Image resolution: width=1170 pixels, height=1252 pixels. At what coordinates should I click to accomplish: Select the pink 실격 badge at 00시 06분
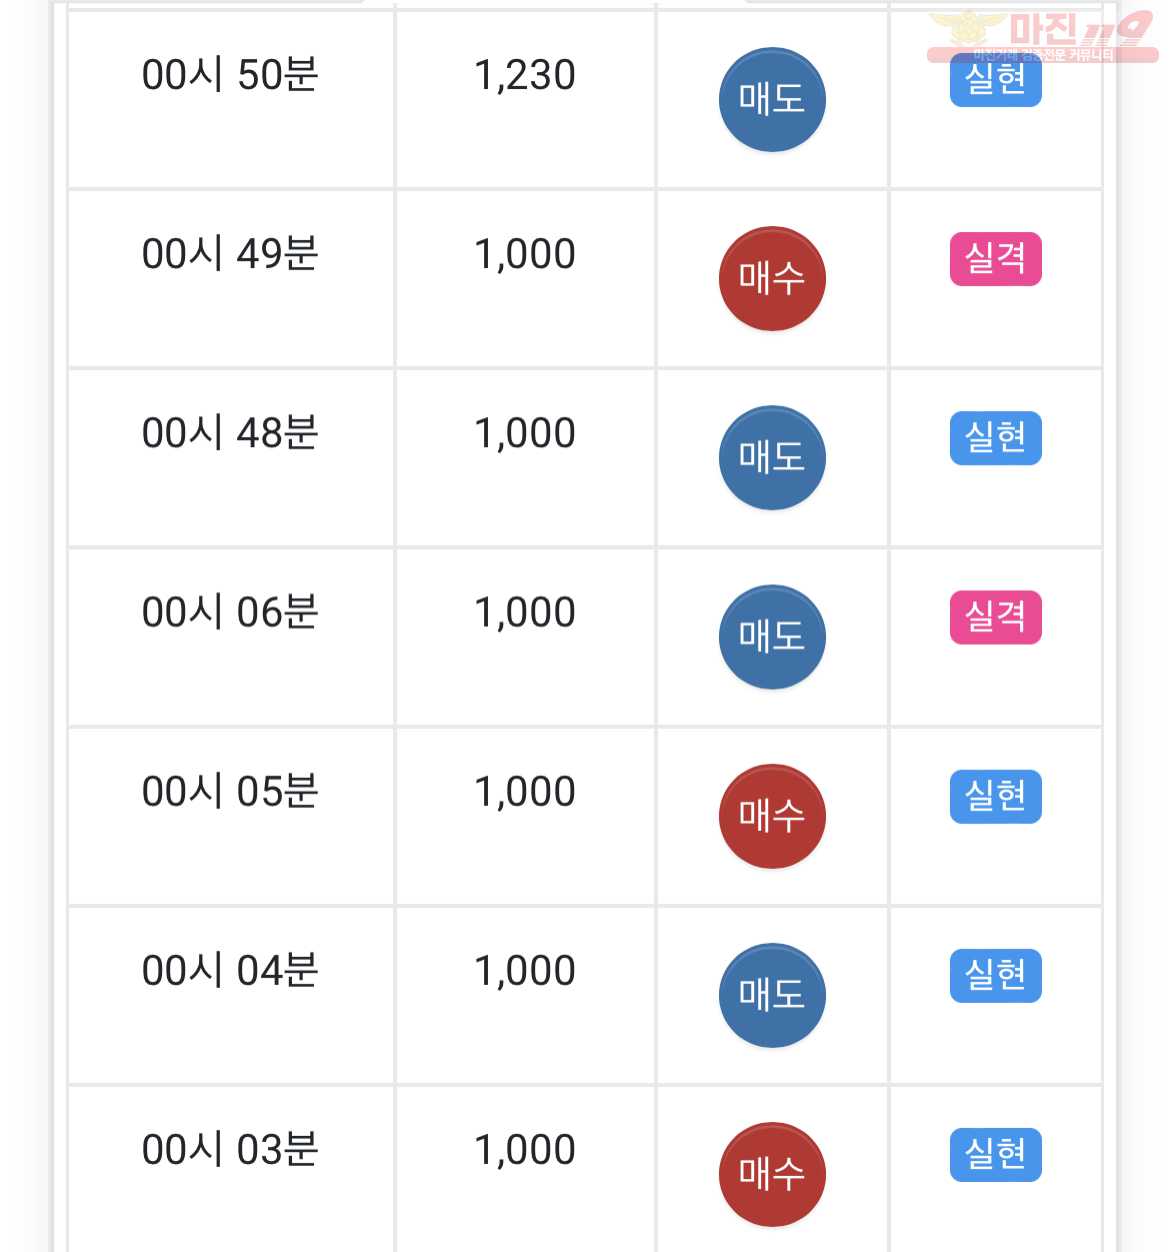[x=995, y=617]
